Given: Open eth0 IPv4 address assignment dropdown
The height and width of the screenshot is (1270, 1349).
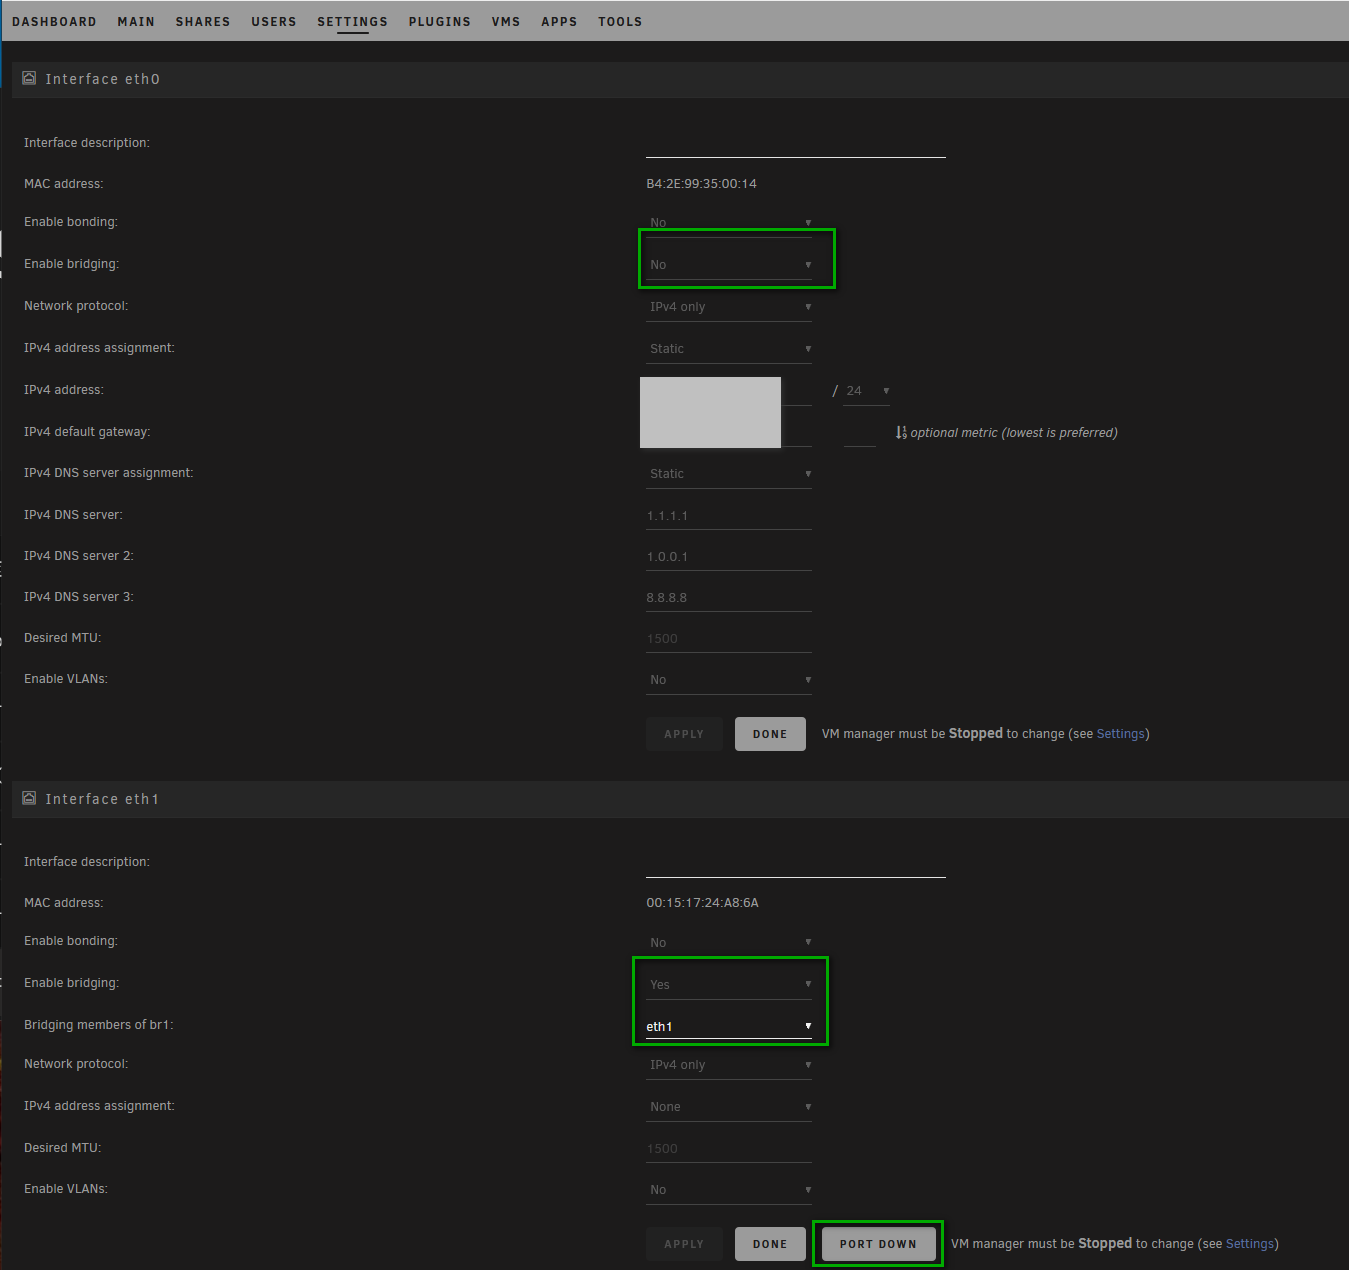Looking at the screenshot, I should coord(729,349).
